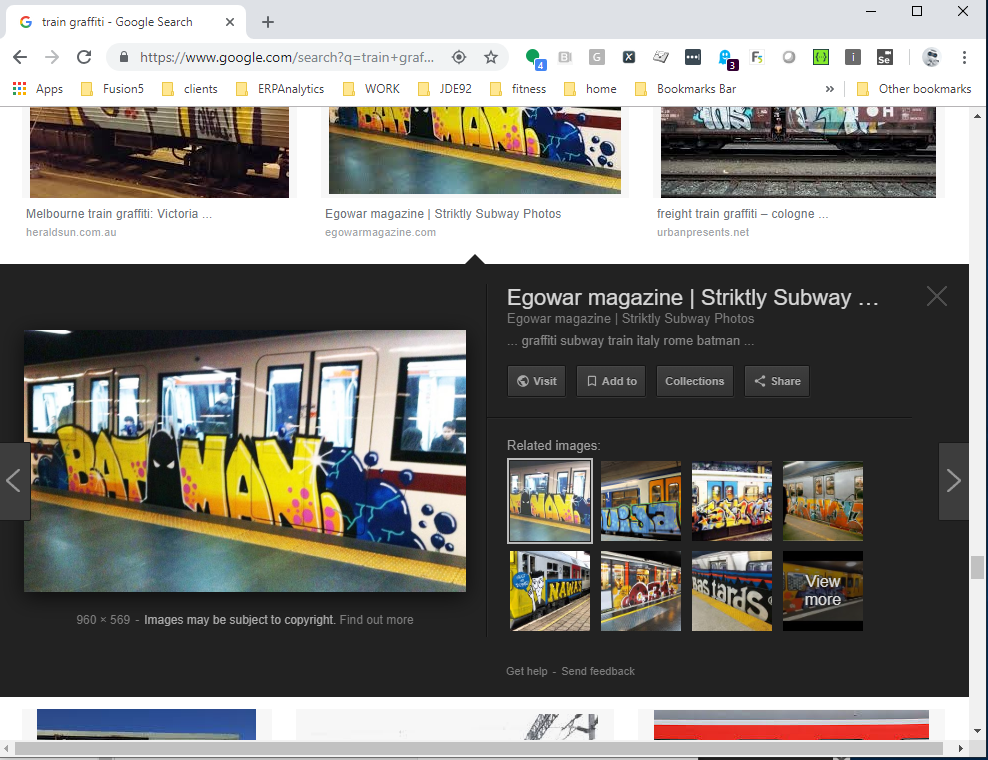Open the Collections button

point(695,381)
